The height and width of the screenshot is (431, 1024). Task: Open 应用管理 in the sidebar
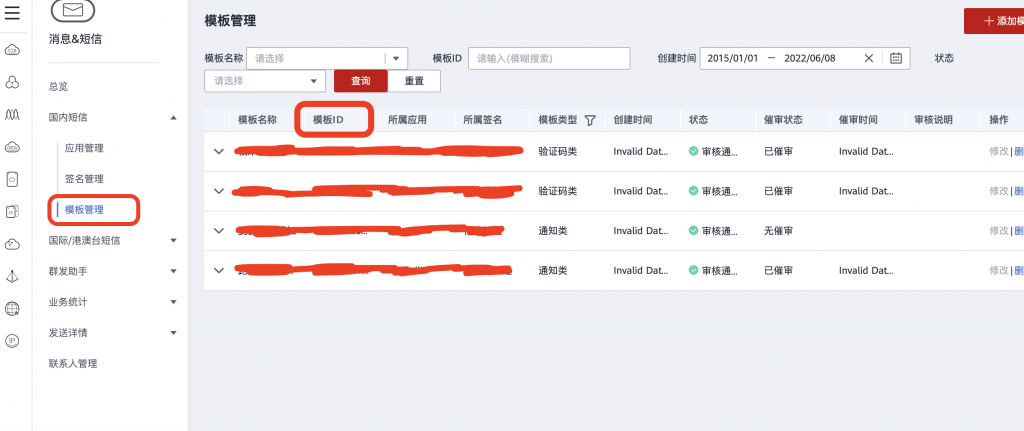click(x=84, y=148)
